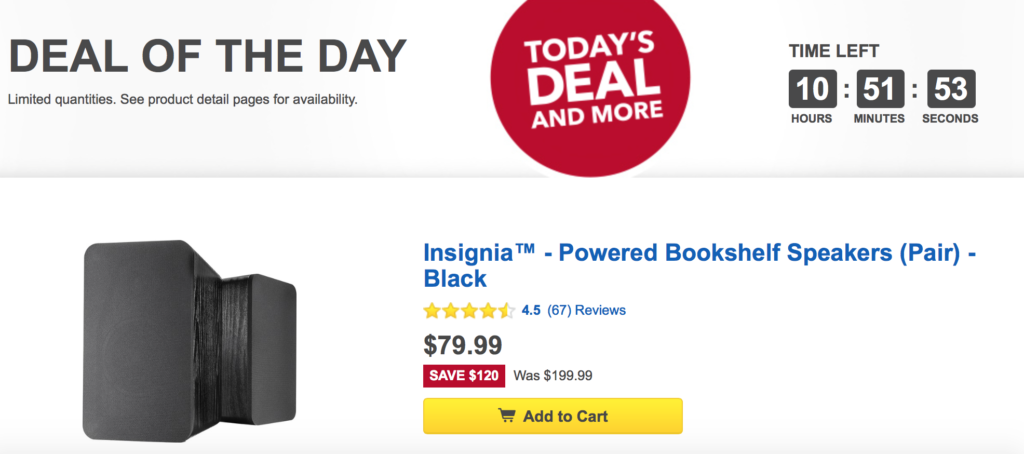The height and width of the screenshot is (454, 1024).
Task: Click the MINUTES label under the timer
Action: [x=880, y=119]
